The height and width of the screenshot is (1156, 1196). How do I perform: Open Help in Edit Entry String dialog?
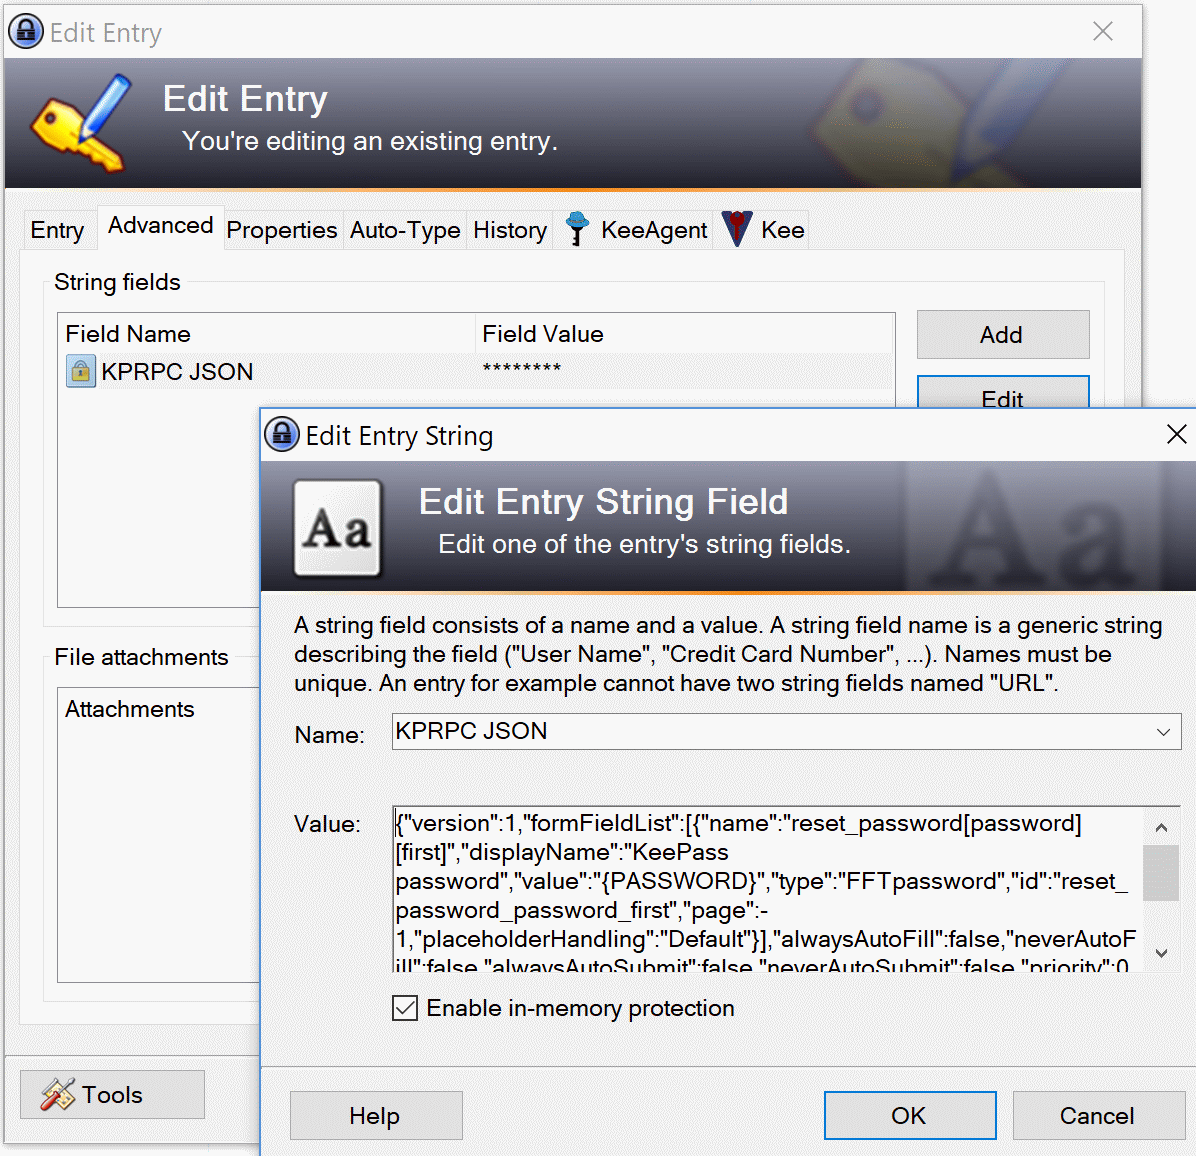[376, 1116]
